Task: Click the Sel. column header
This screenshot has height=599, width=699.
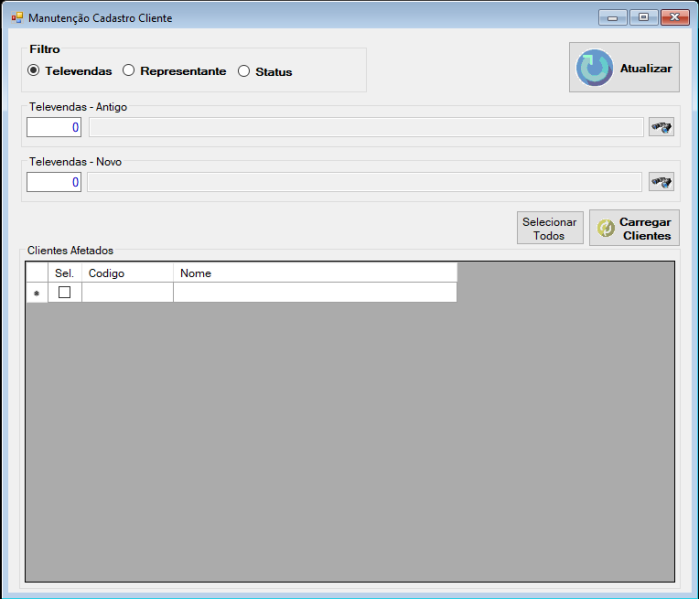Action: point(65,273)
